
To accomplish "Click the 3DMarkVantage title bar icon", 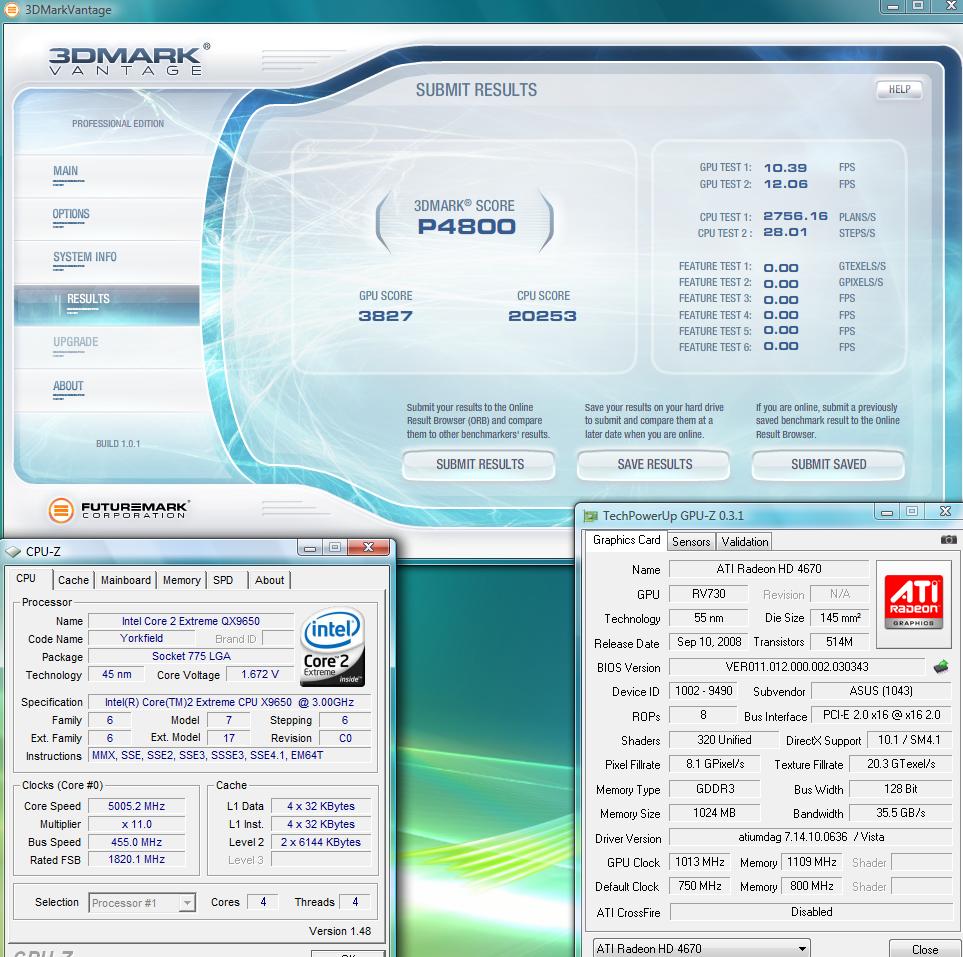I will [x=12, y=9].
